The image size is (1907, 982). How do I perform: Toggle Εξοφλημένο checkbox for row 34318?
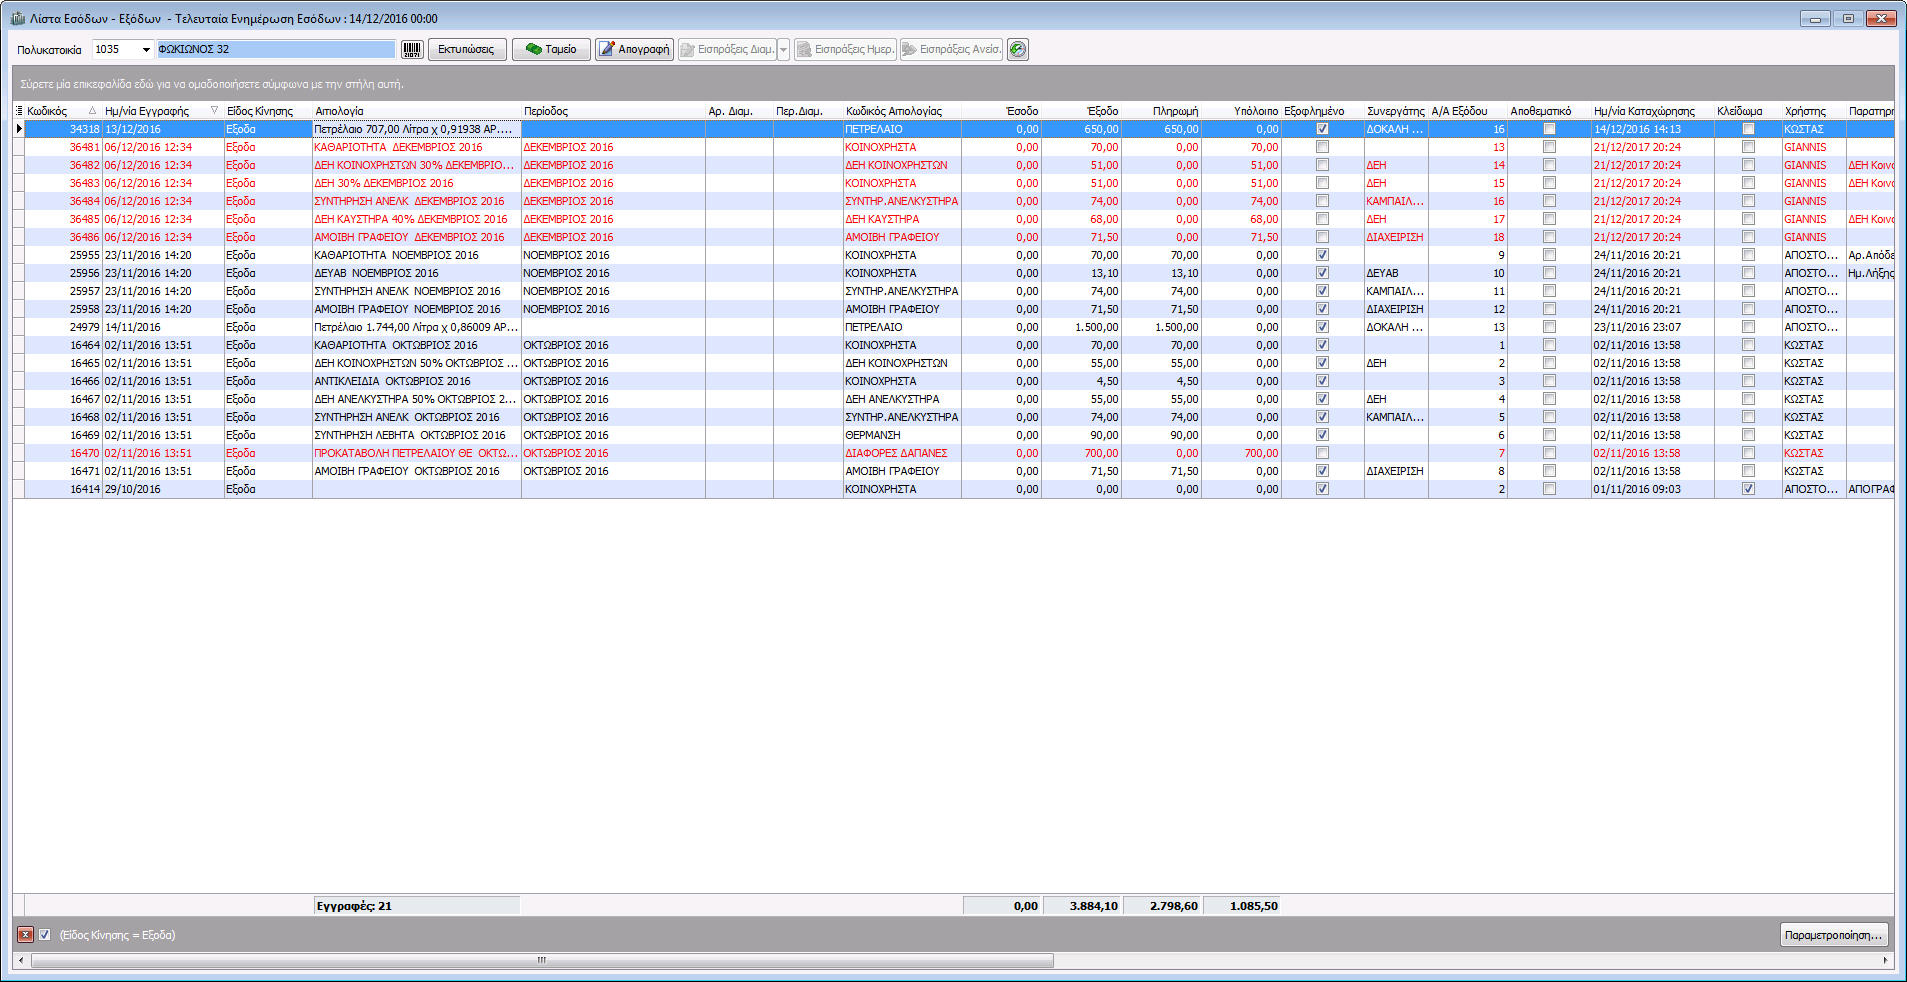[1322, 129]
